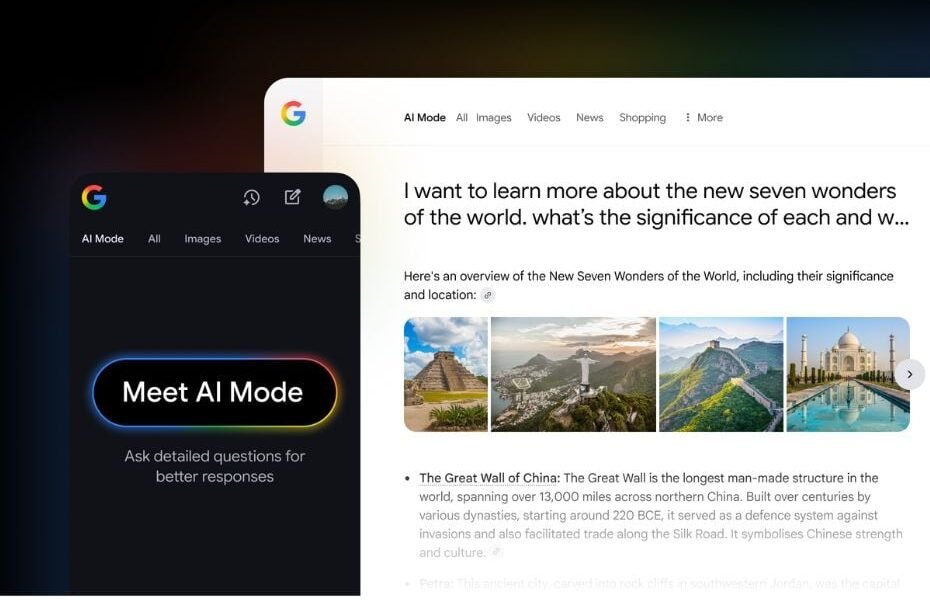Click the Meet AI Mode button
The height and width of the screenshot is (600, 930).
pyautogui.click(x=215, y=392)
